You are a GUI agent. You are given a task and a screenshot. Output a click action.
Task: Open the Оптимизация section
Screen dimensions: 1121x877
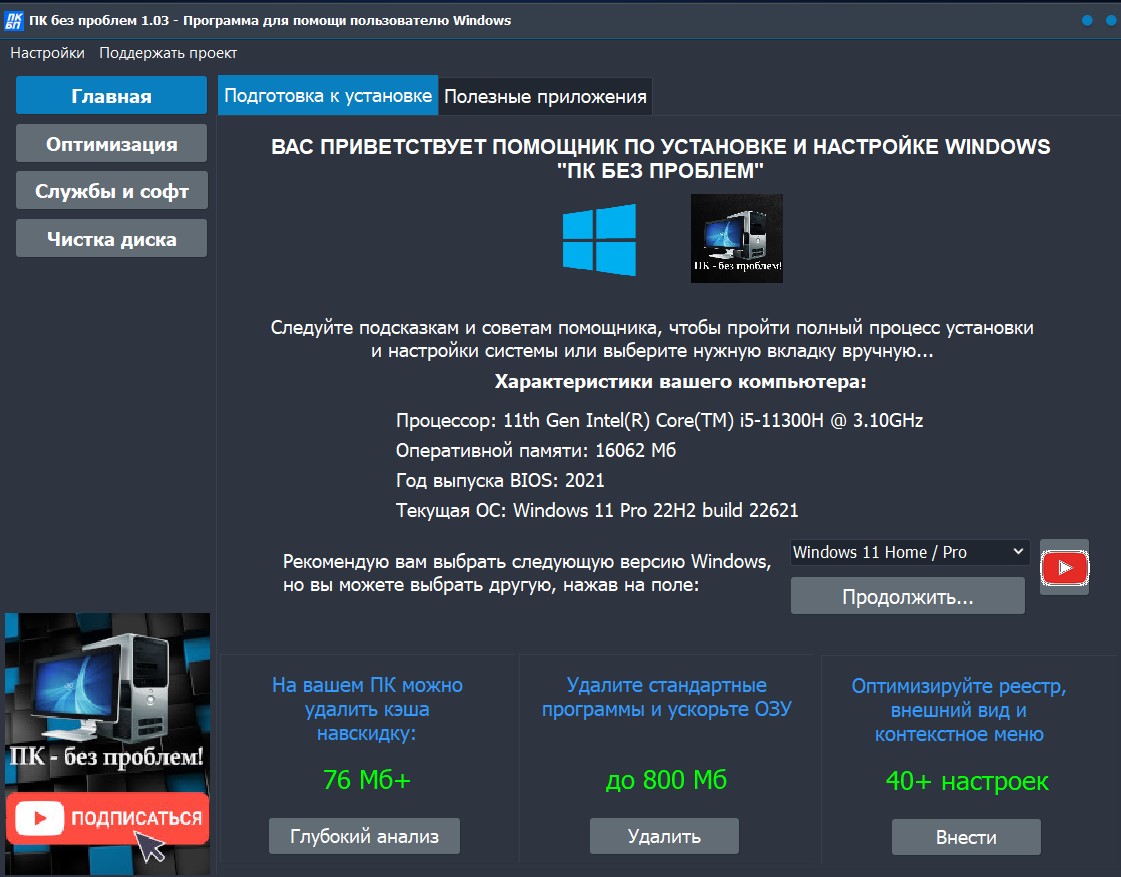pos(112,144)
